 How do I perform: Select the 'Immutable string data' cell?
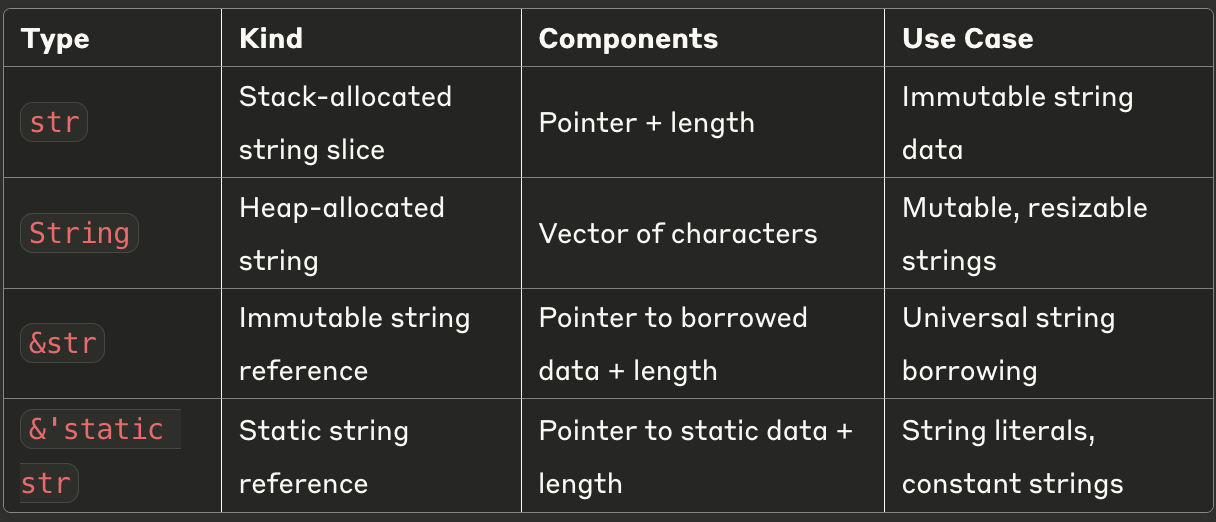1048,123
